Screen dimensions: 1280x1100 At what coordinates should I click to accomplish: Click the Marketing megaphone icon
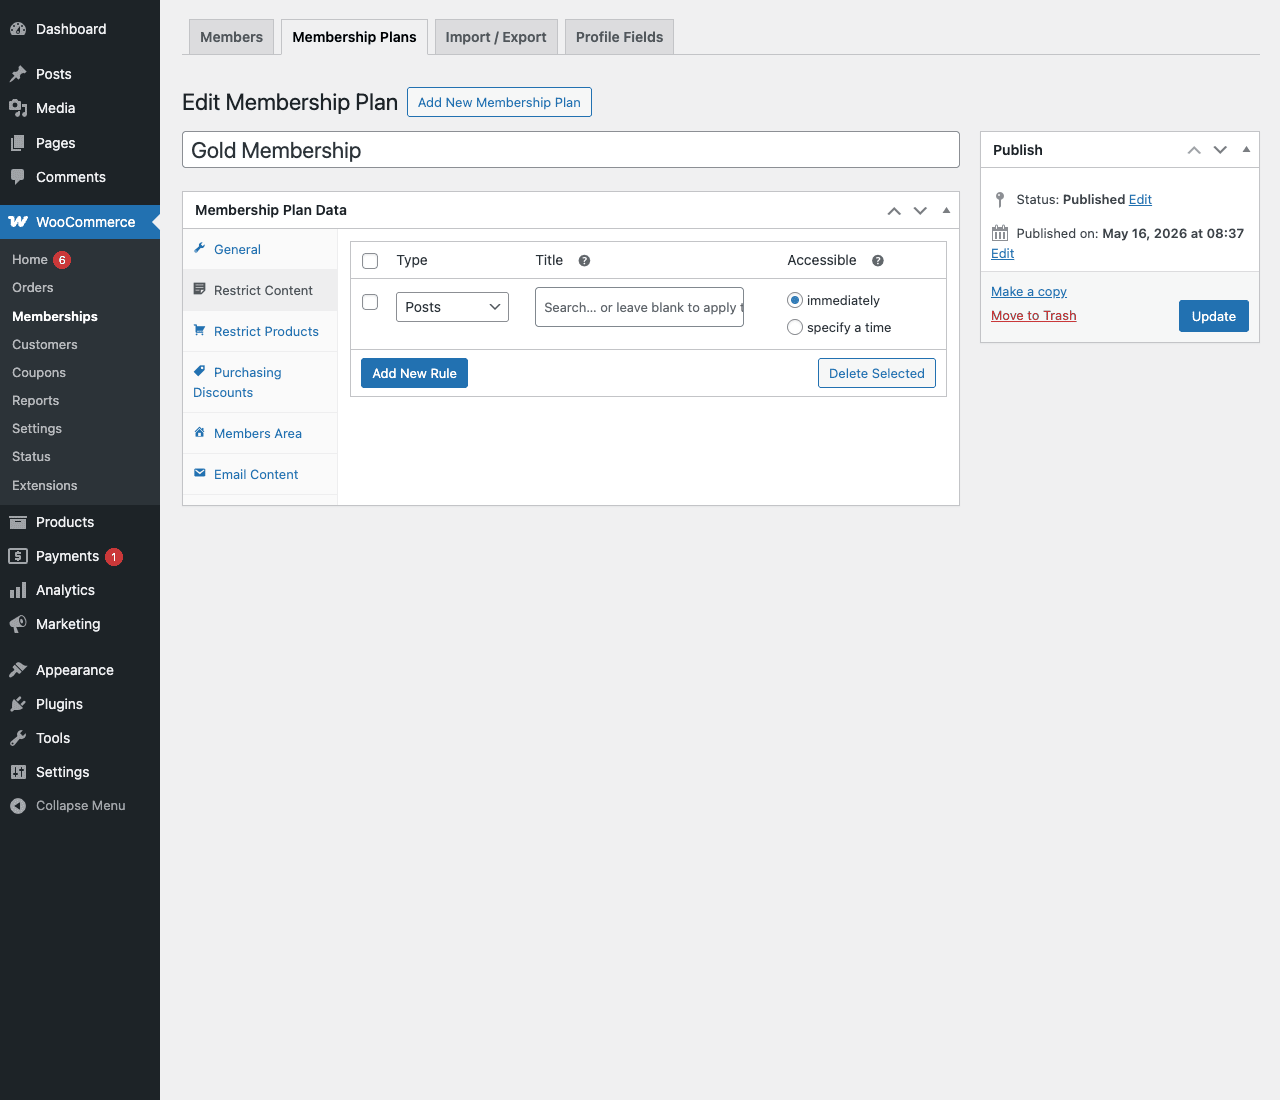(x=18, y=624)
